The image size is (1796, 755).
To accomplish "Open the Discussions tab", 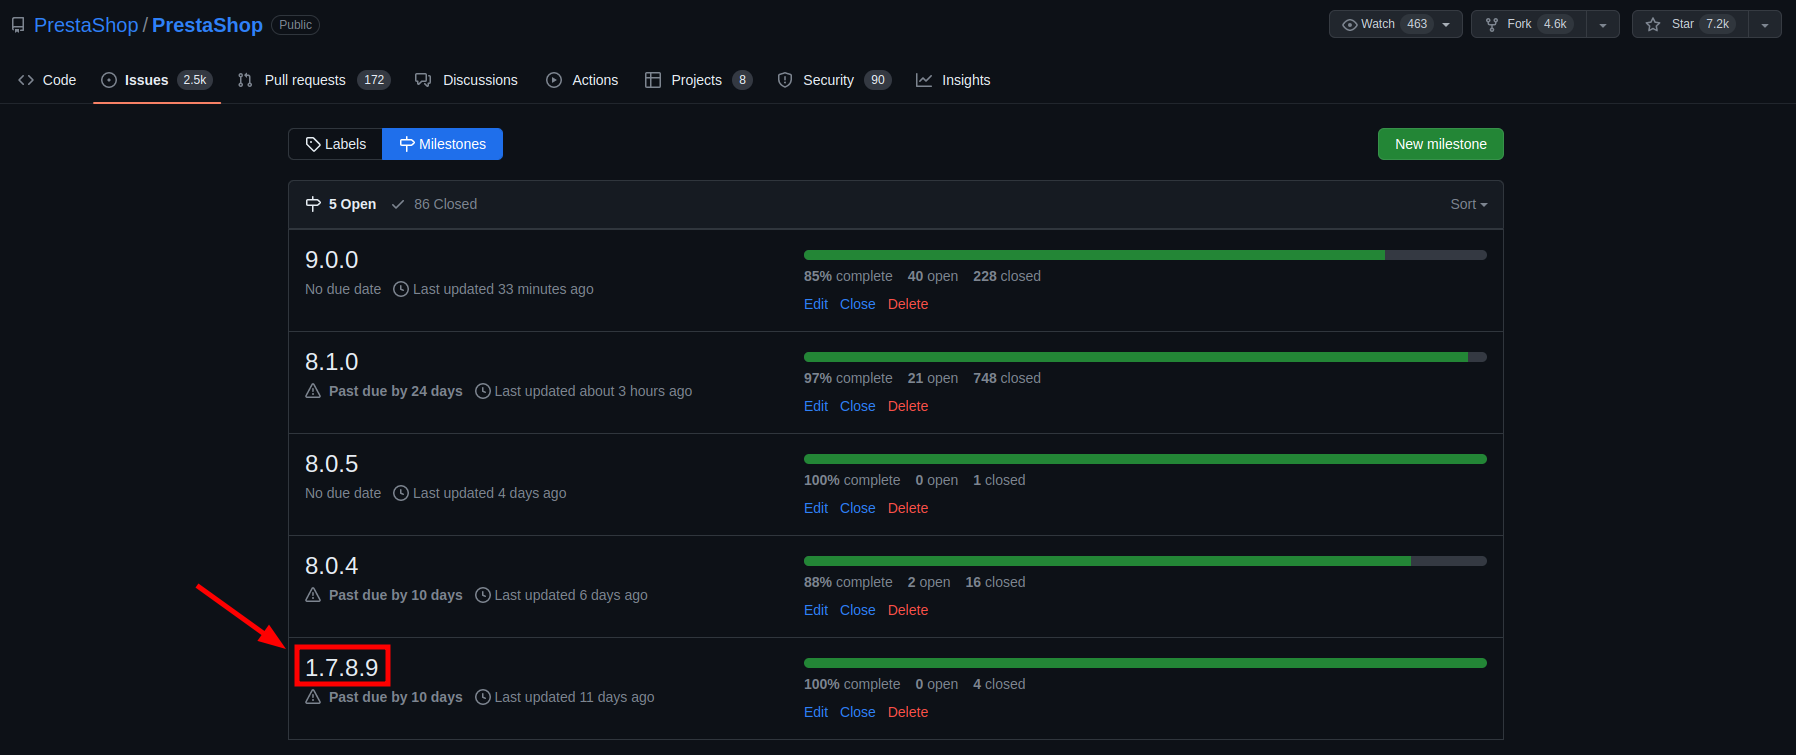I will tap(466, 80).
